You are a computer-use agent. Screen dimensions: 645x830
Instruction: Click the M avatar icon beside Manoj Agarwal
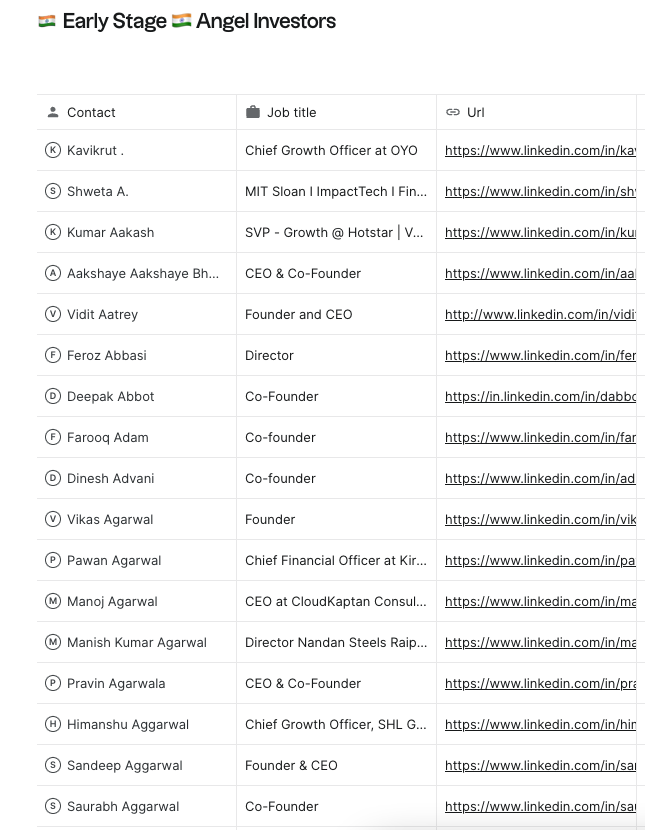pos(53,602)
